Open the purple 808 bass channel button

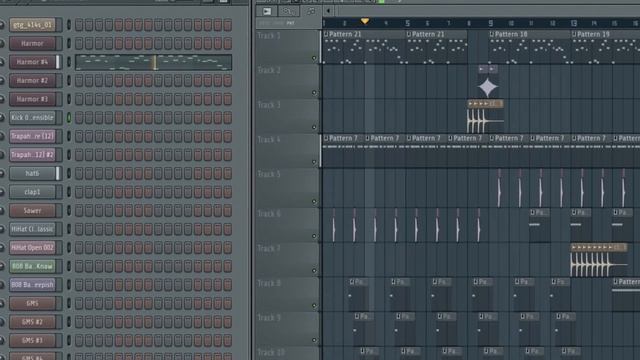tap(32, 285)
